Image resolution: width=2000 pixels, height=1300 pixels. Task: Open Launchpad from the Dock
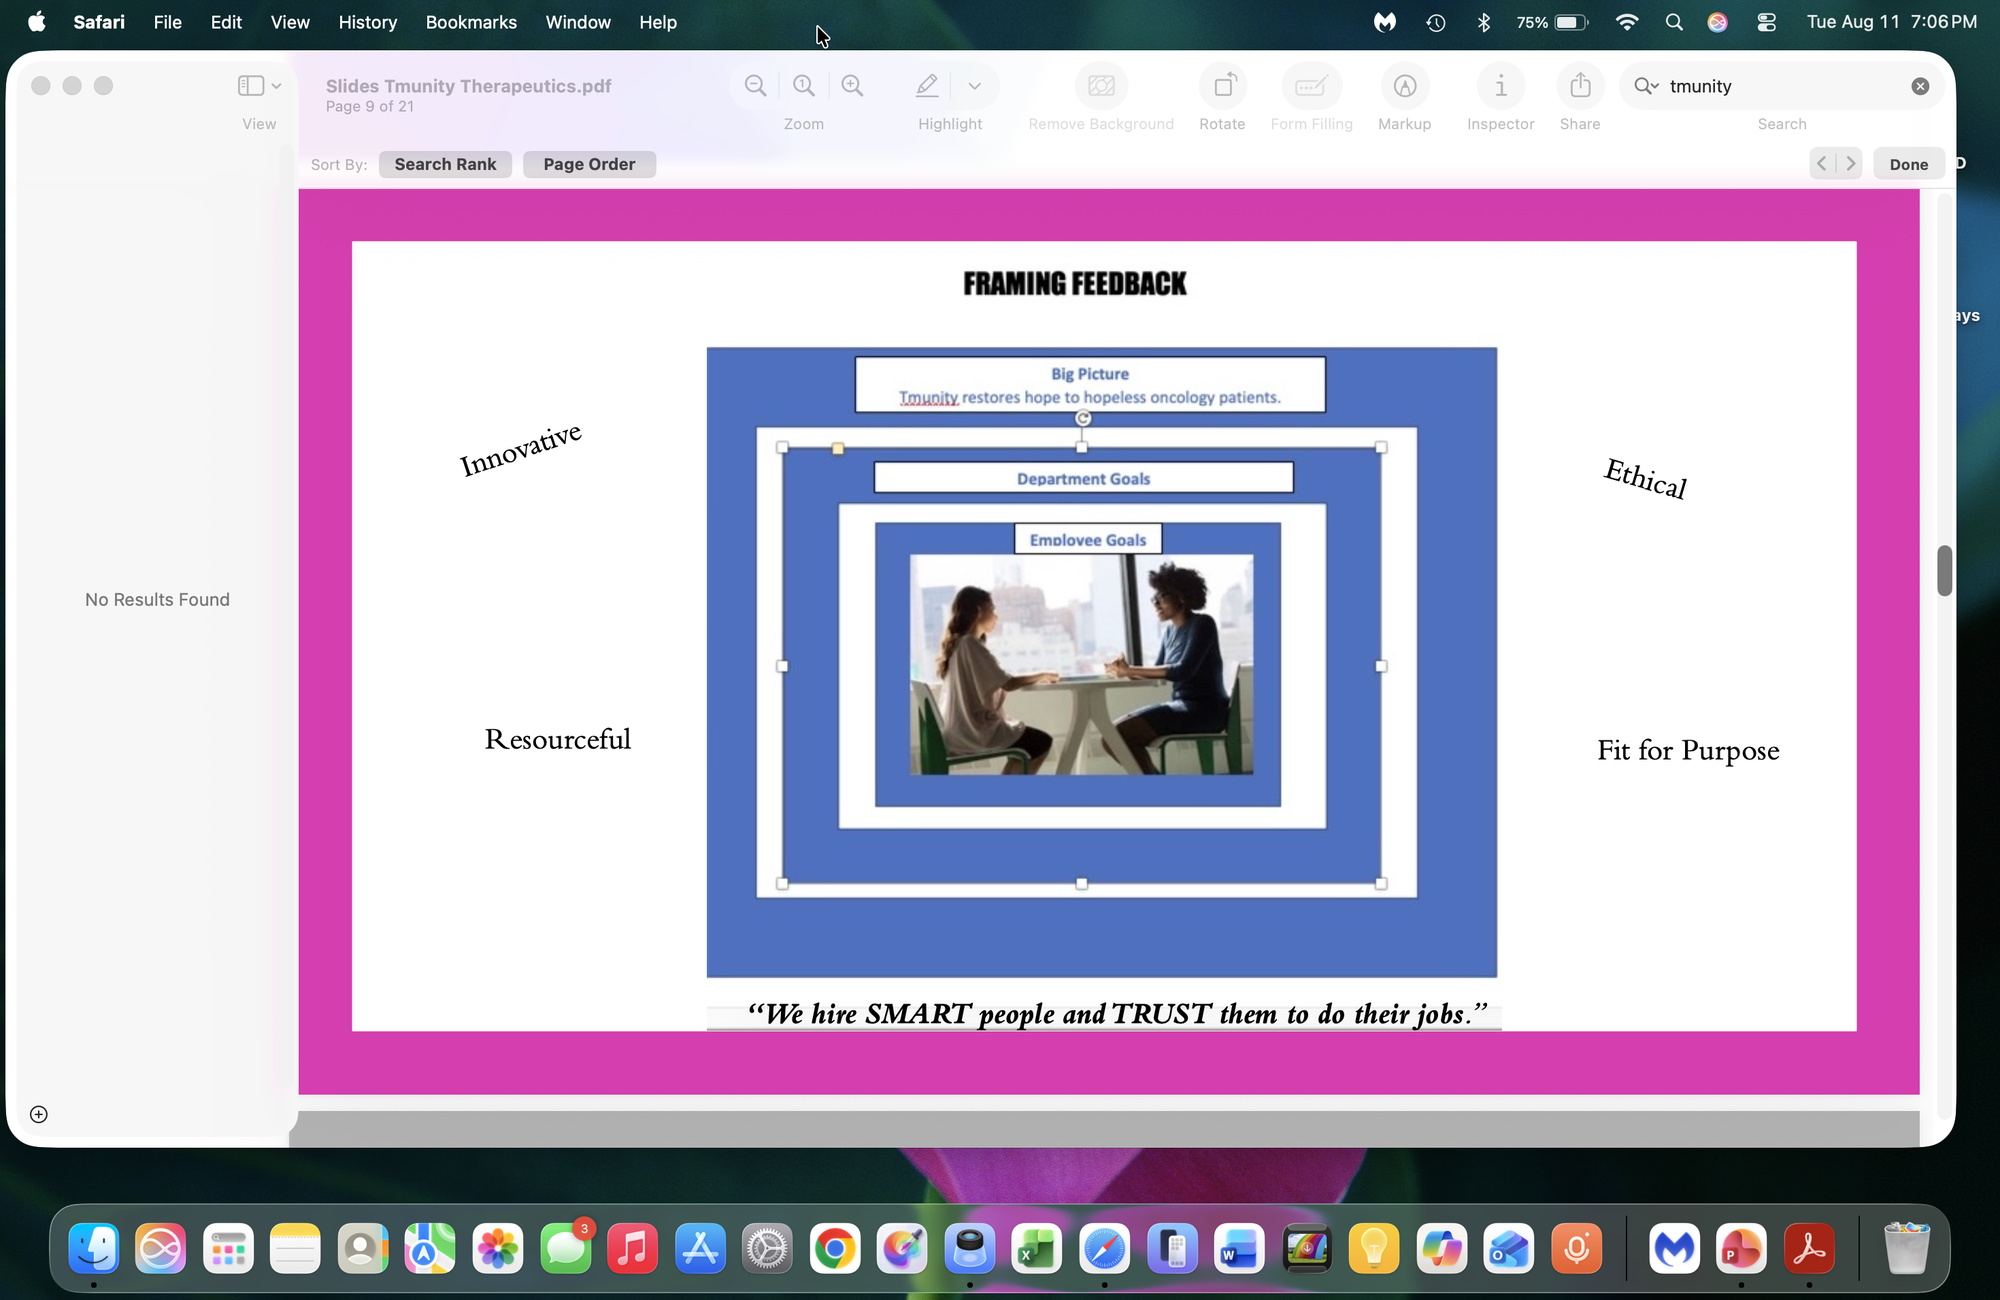coord(228,1248)
